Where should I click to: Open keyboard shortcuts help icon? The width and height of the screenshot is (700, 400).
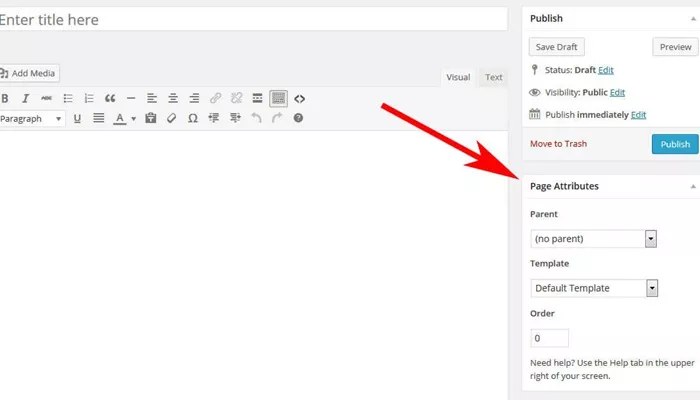pyautogui.click(x=298, y=118)
